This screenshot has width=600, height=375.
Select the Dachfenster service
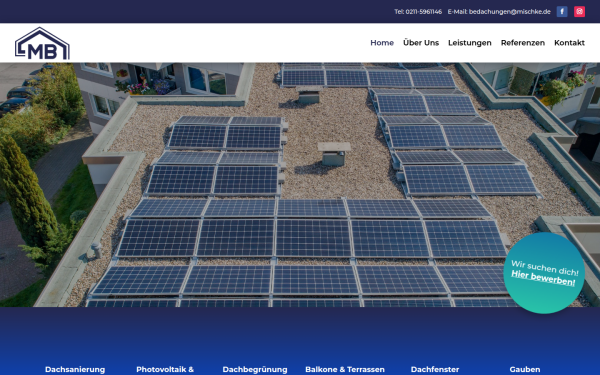pyautogui.click(x=435, y=369)
